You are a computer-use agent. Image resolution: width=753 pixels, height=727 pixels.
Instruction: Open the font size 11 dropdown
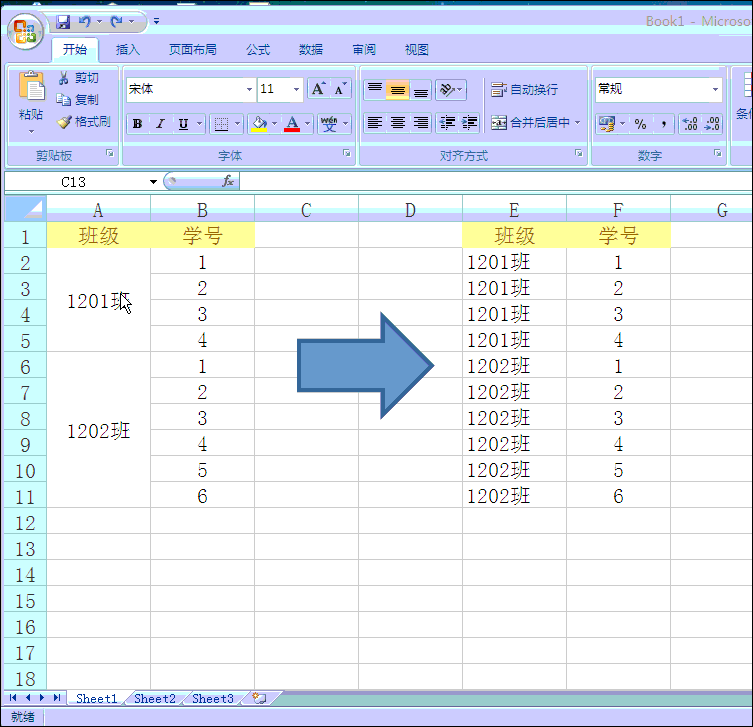pyautogui.click(x=296, y=89)
